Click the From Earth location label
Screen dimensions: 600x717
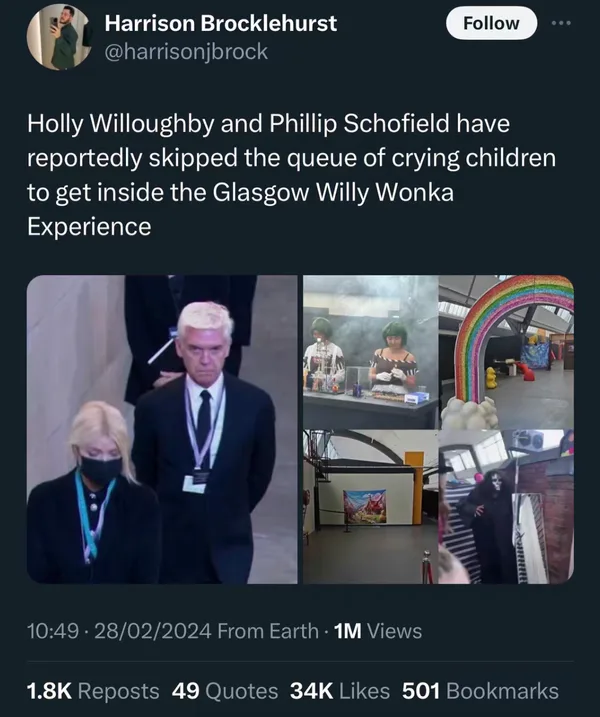268,631
